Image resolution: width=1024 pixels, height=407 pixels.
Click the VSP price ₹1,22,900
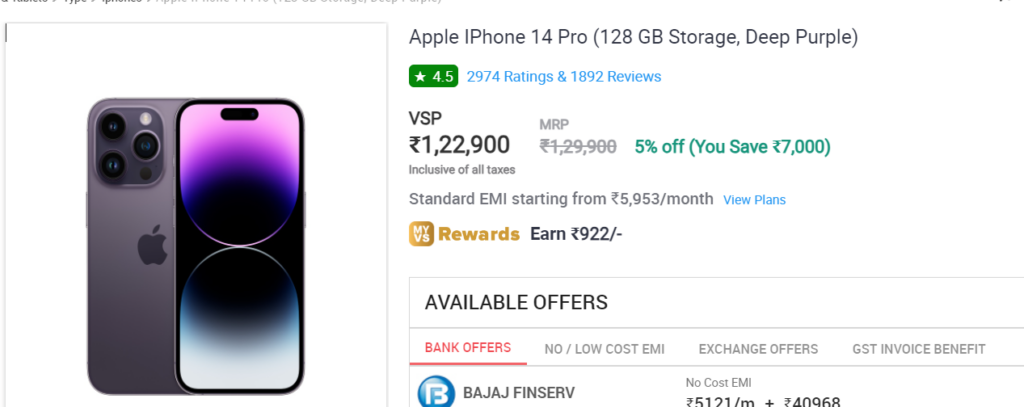pos(459,145)
